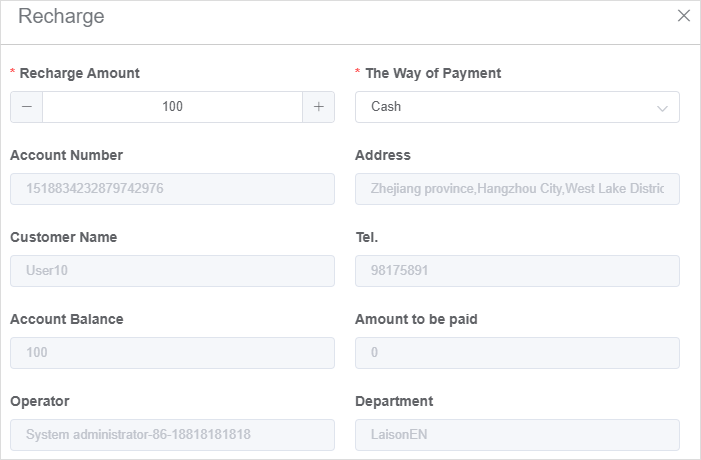Click the Account Number label
701x460 pixels.
pos(67,155)
